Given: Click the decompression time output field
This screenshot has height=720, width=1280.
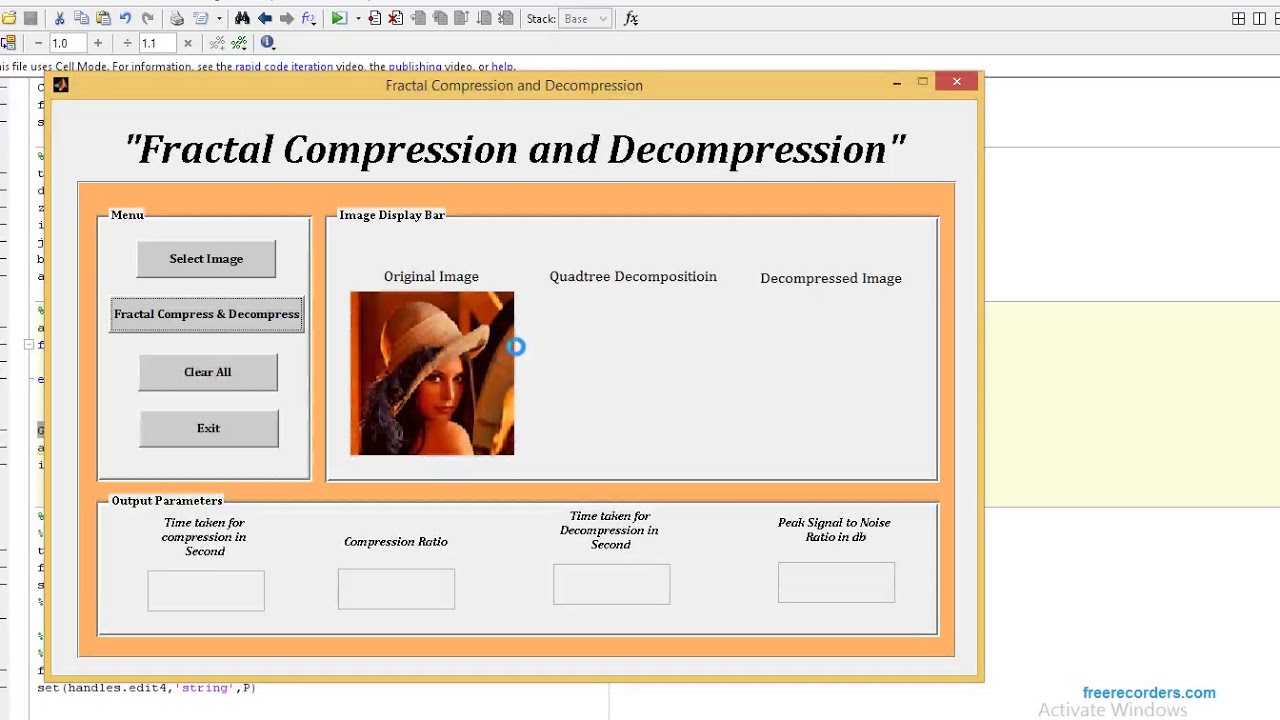Looking at the screenshot, I should (x=612, y=585).
